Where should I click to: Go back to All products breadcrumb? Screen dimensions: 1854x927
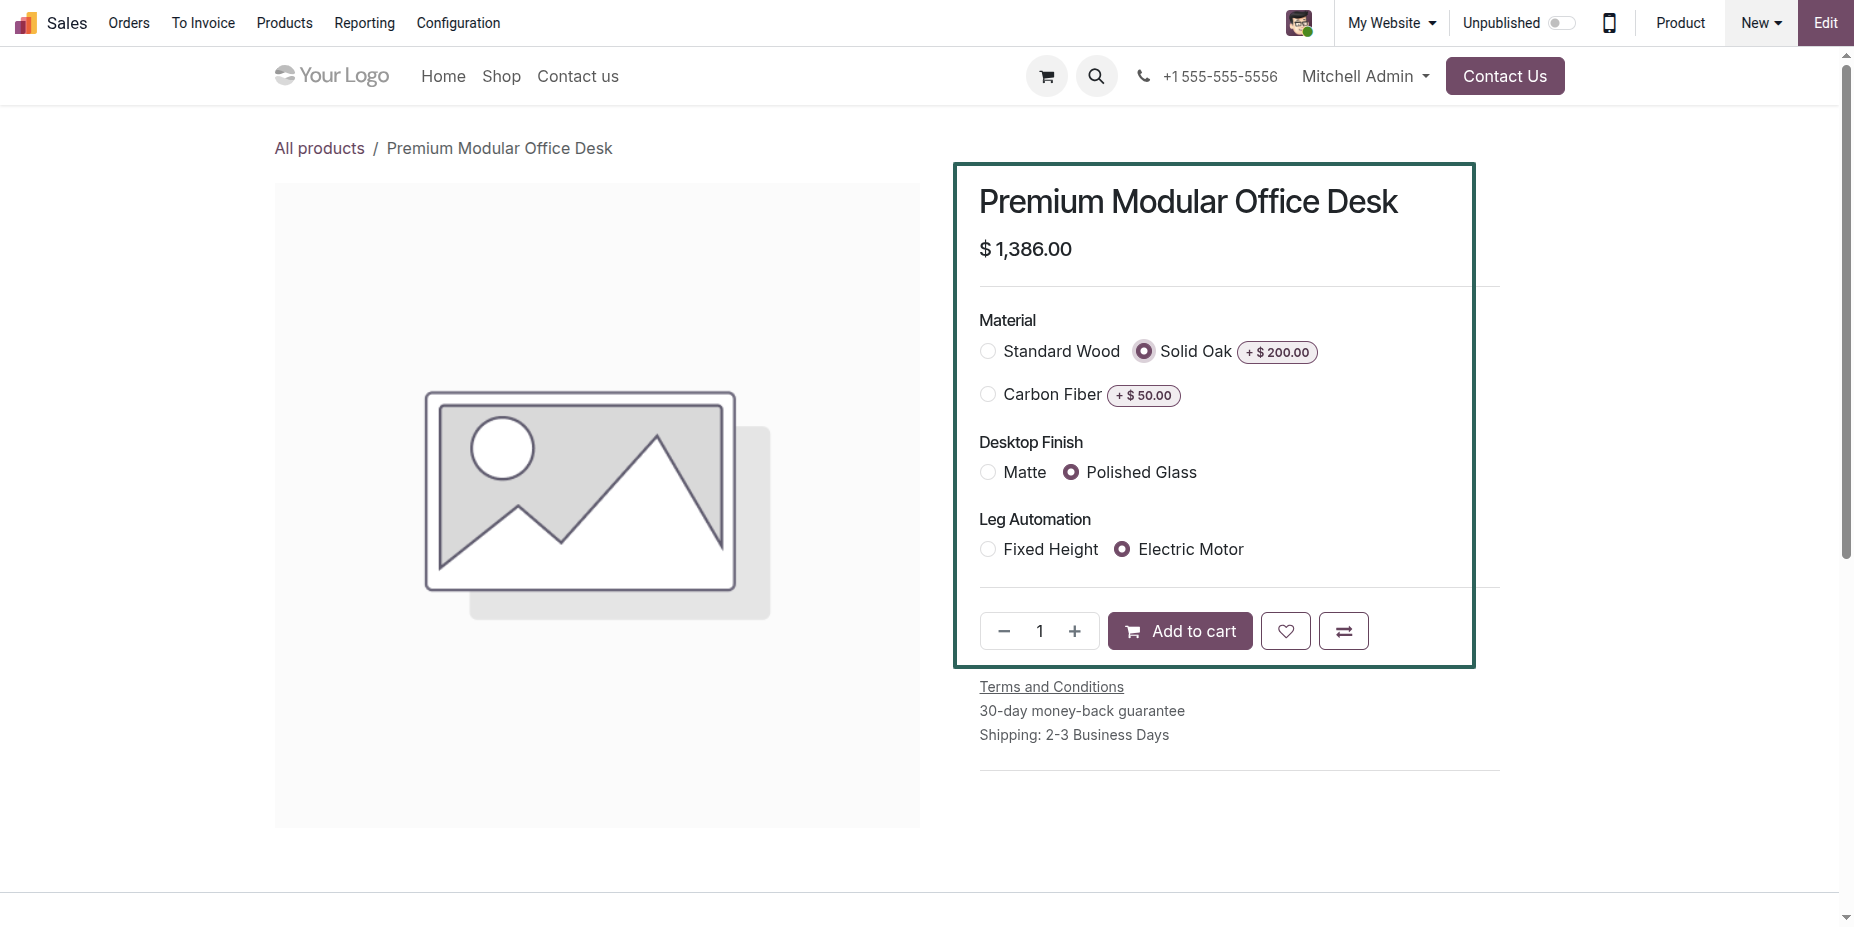pos(320,148)
